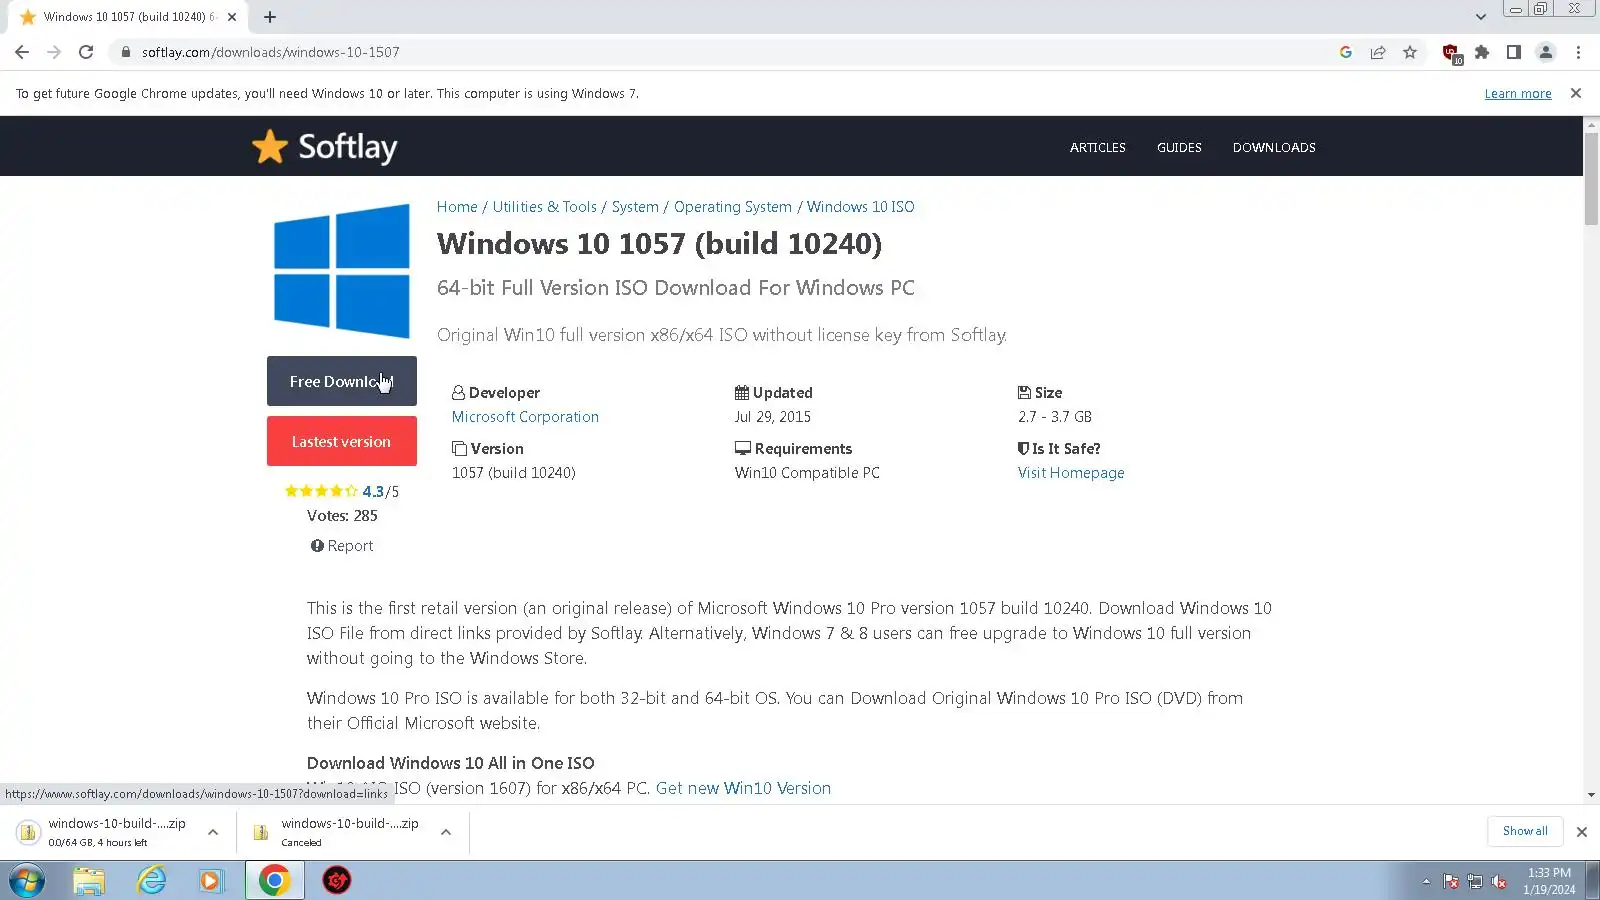This screenshot has width=1600, height=900.
Task: Click the star rating row
Action: pyautogui.click(x=321, y=491)
